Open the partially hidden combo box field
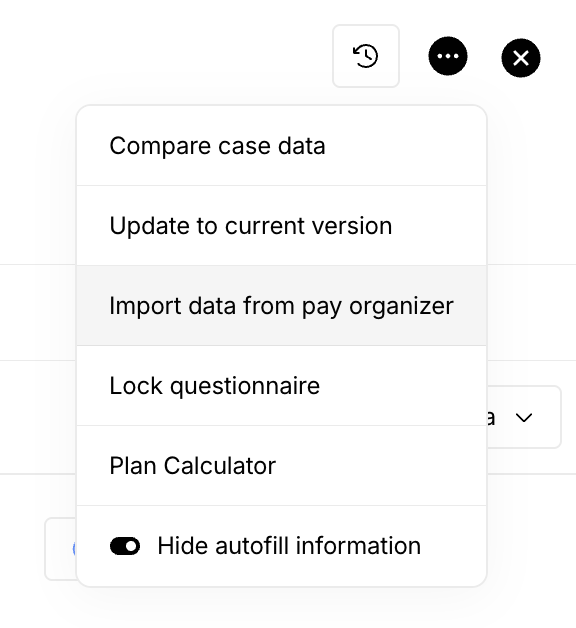The width and height of the screenshot is (576, 628). coord(524,417)
